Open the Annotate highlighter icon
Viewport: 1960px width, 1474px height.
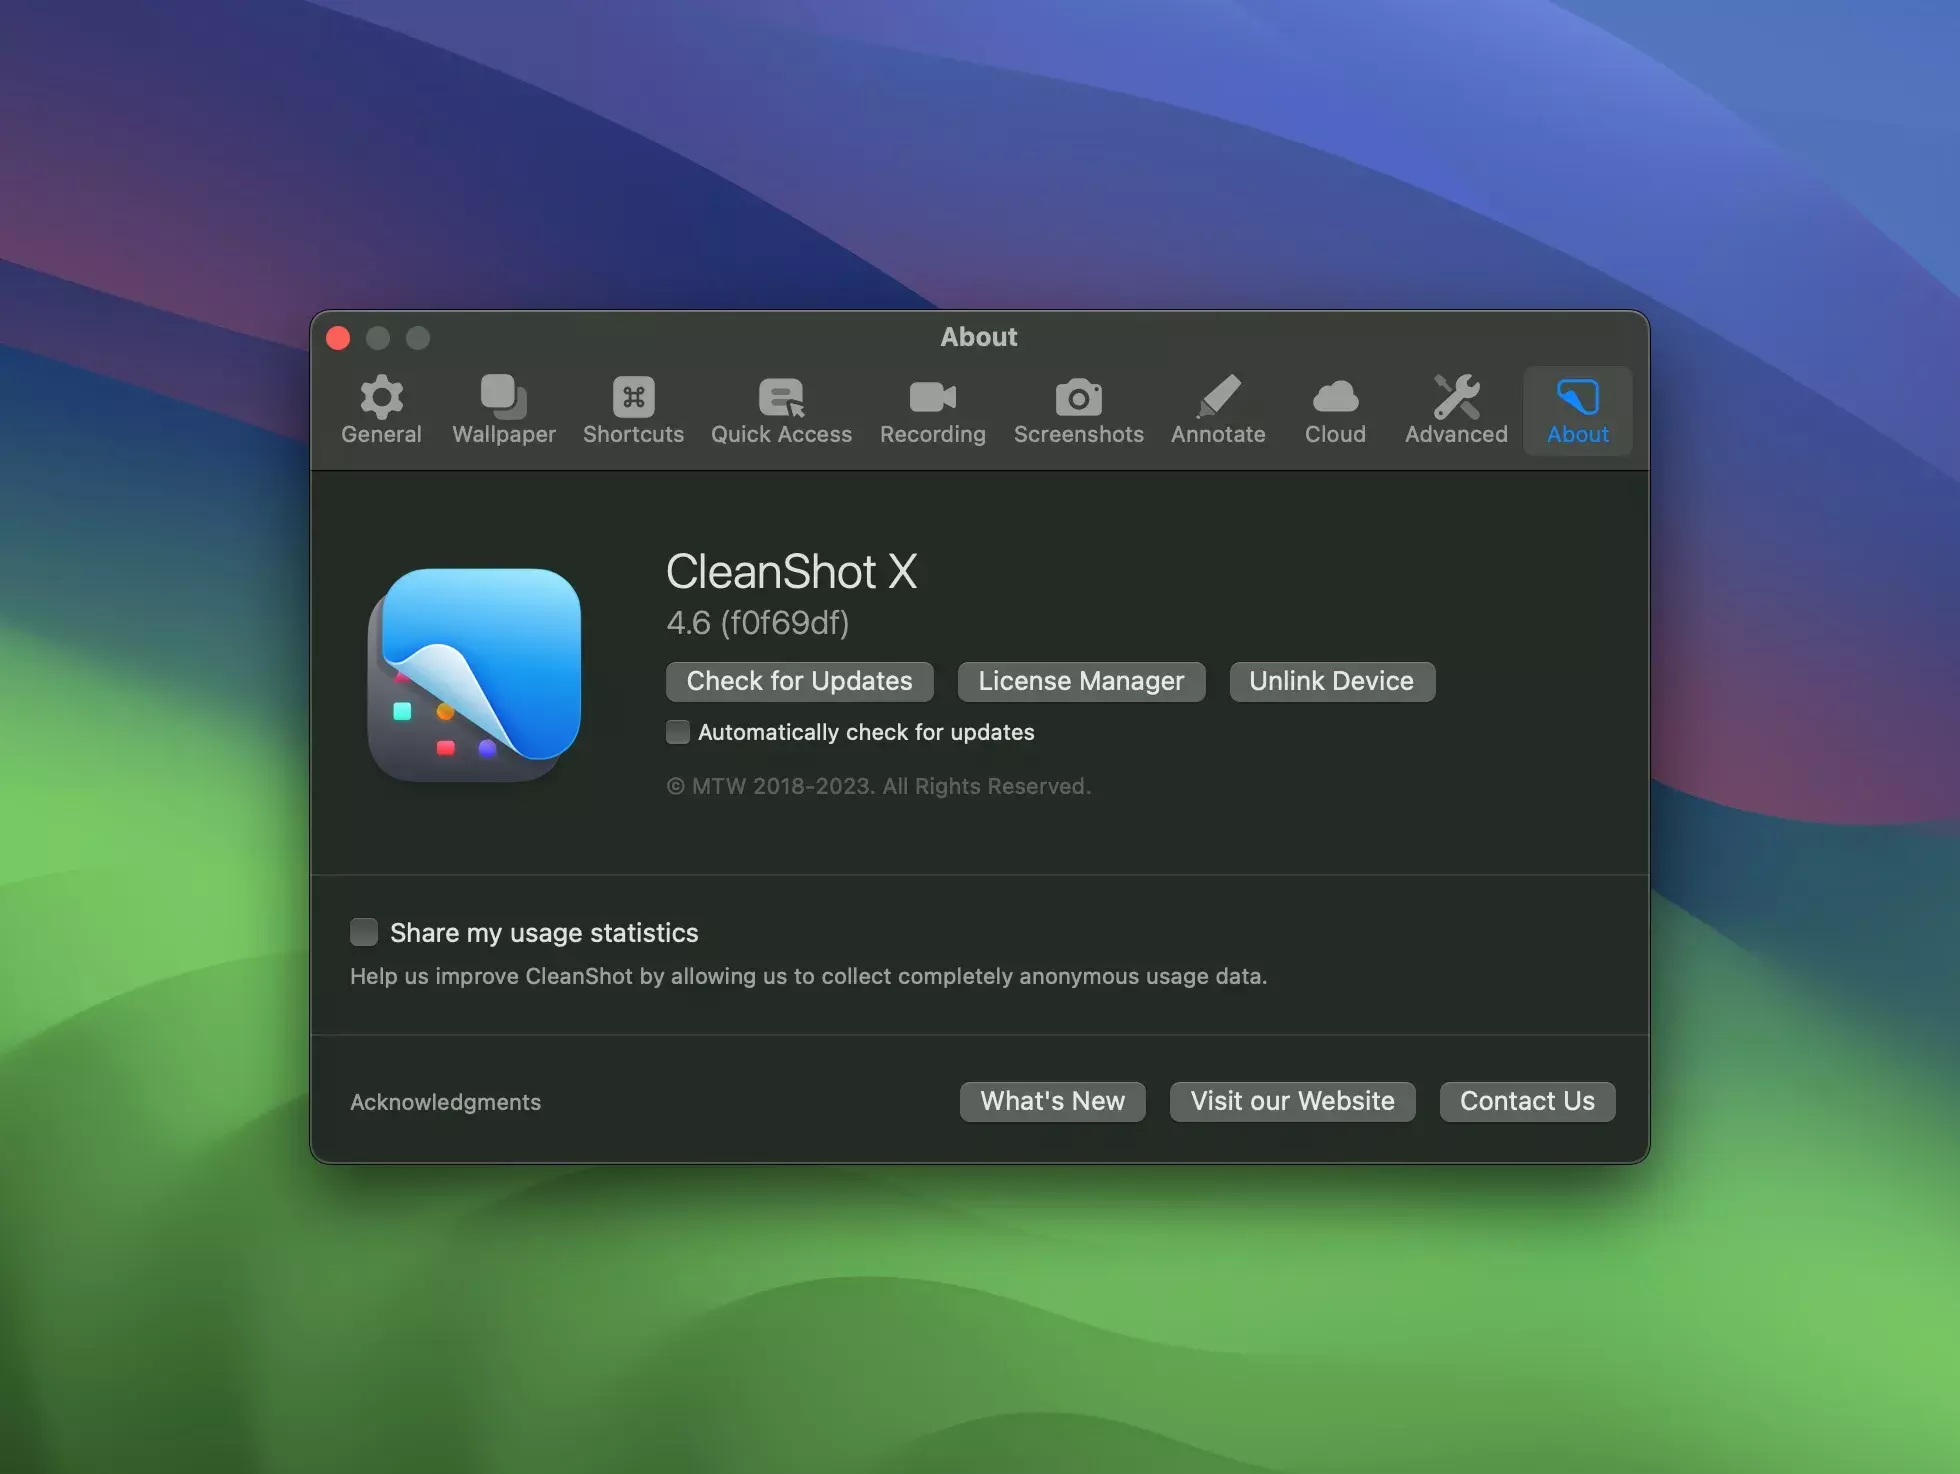(x=1218, y=398)
